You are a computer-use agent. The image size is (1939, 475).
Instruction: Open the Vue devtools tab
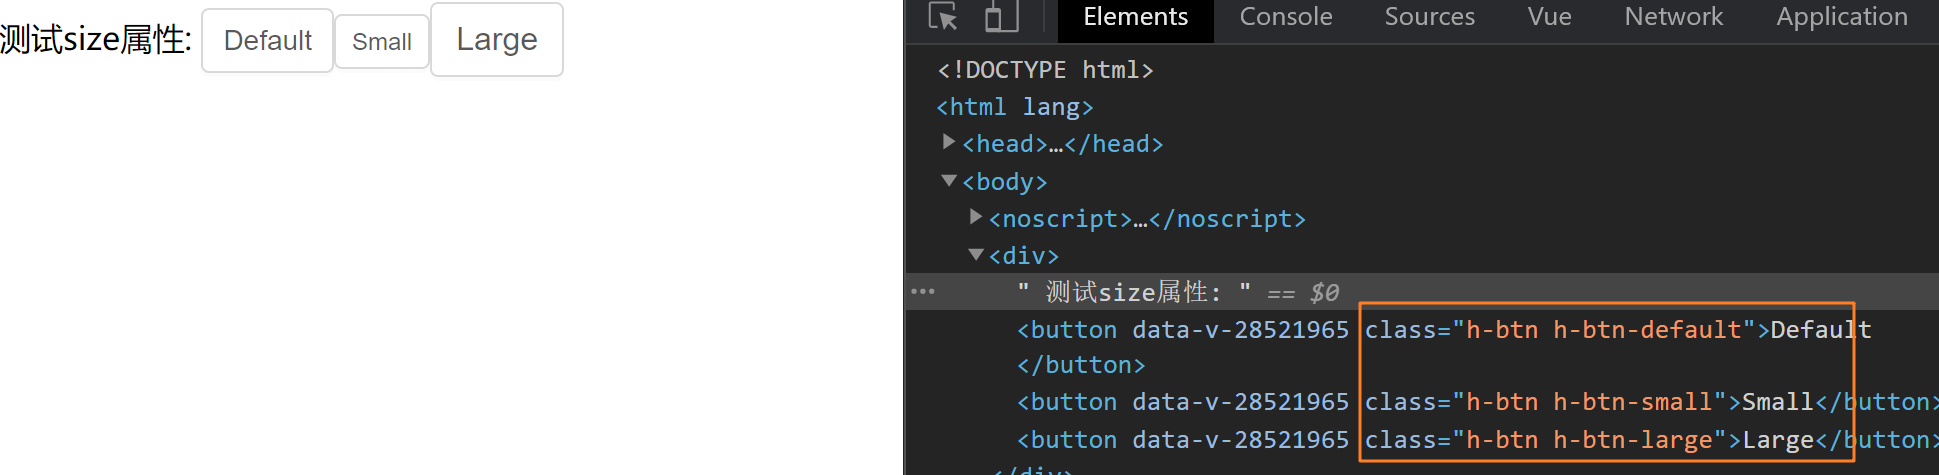[x=1549, y=17]
